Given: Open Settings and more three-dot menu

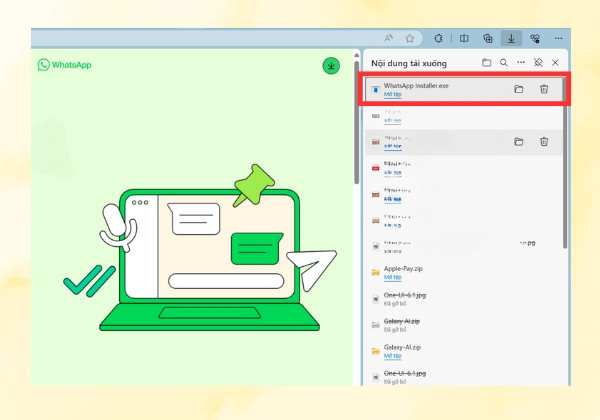Looking at the screenshot, I should pos(558,38).
